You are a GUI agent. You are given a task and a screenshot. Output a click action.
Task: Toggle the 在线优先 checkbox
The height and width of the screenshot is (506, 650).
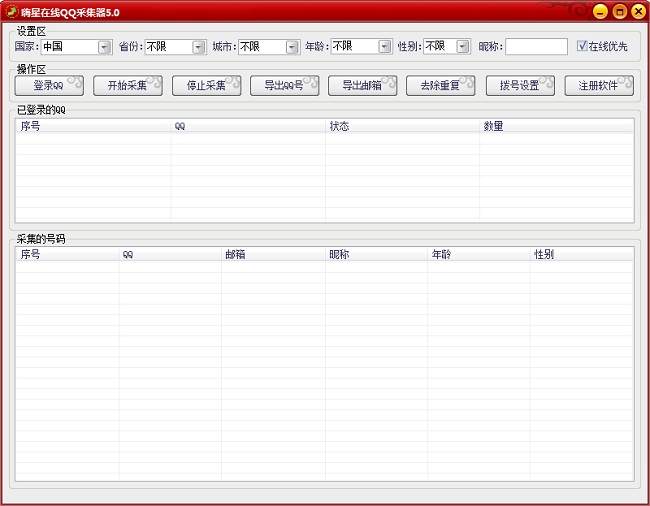point(583,46)
